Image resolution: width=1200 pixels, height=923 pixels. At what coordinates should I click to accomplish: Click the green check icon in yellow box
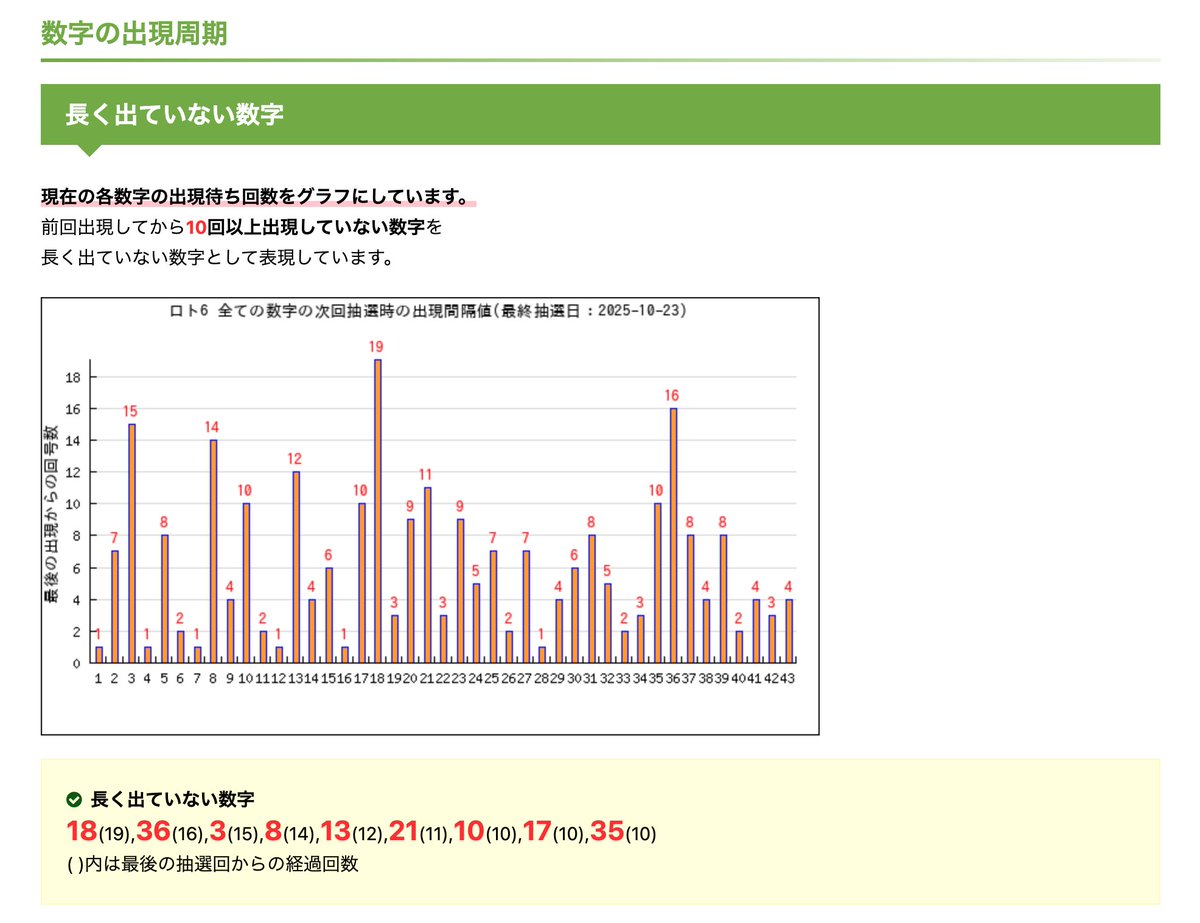pos(73,799)
